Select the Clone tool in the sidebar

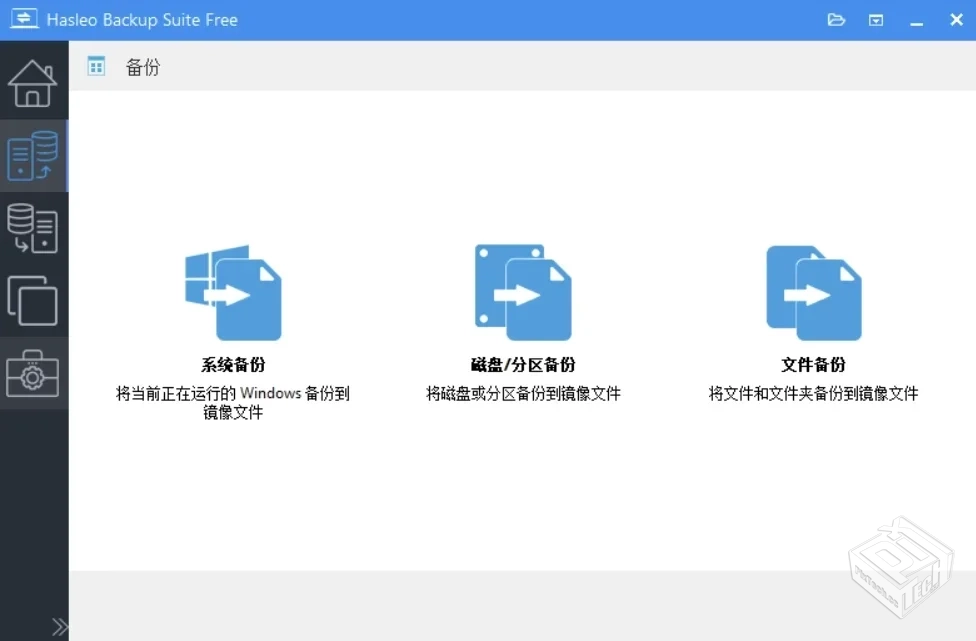coord(33,301)
